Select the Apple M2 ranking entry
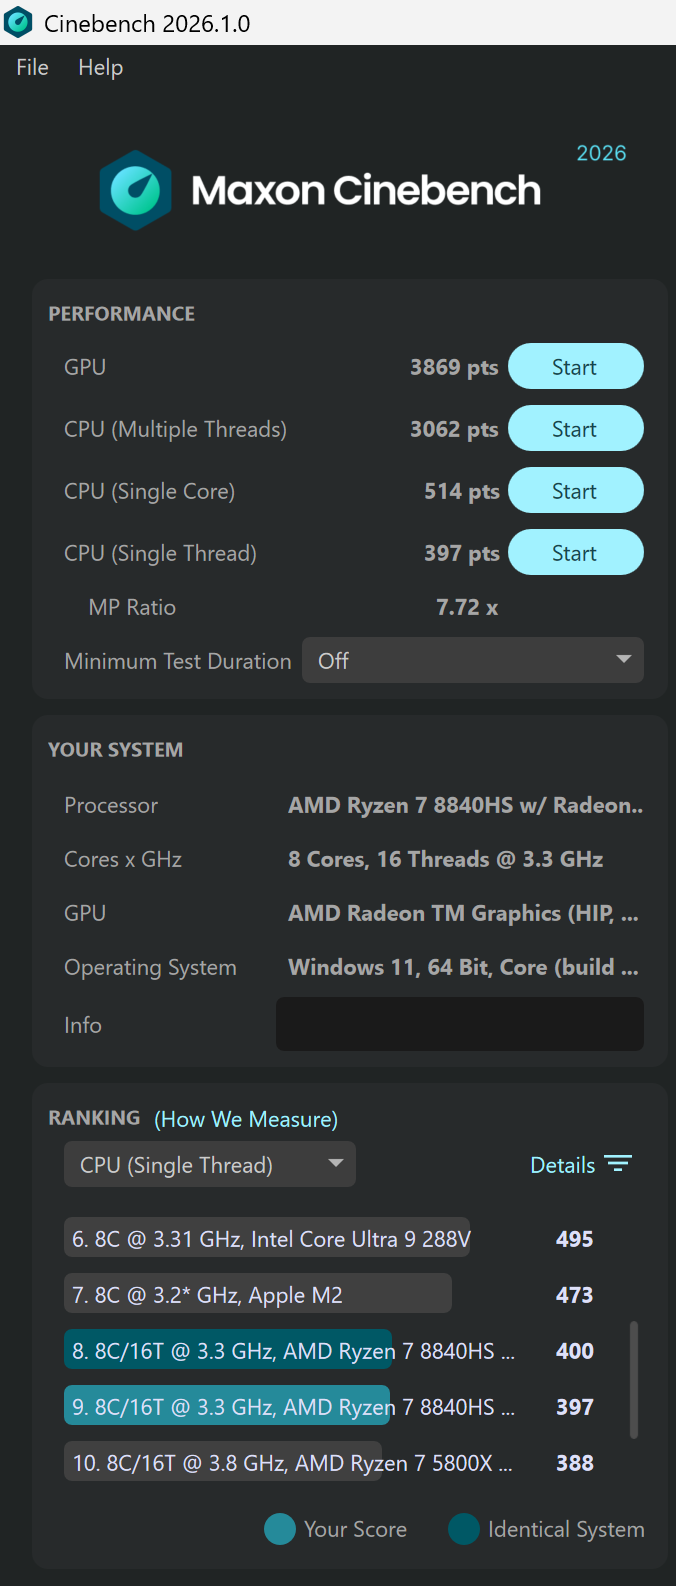 coord(330,1295)
